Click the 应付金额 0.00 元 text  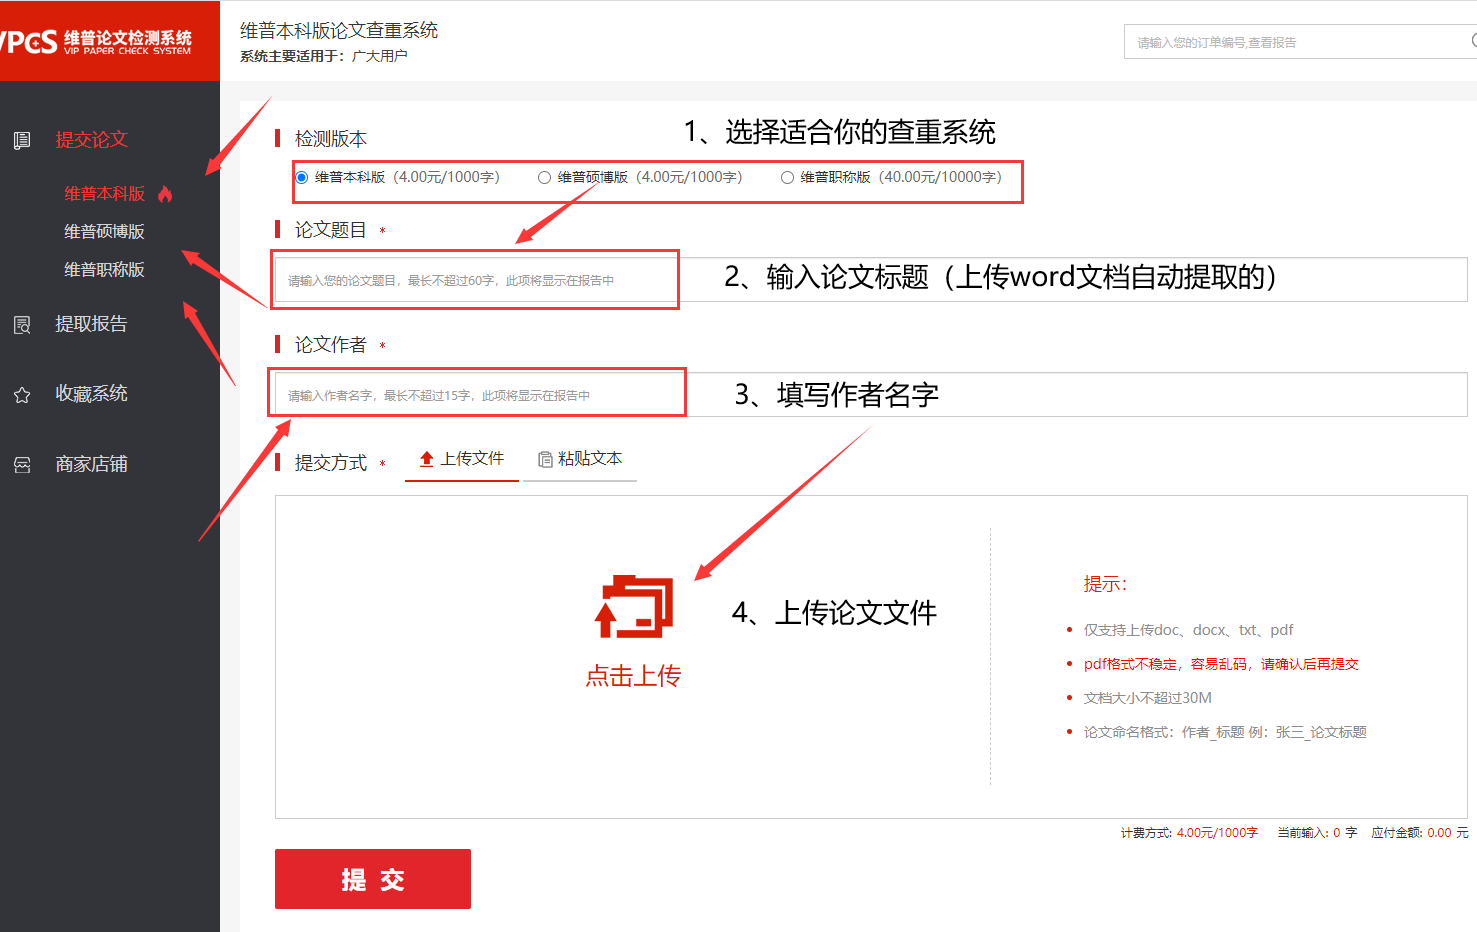[x=1420, y=833]
